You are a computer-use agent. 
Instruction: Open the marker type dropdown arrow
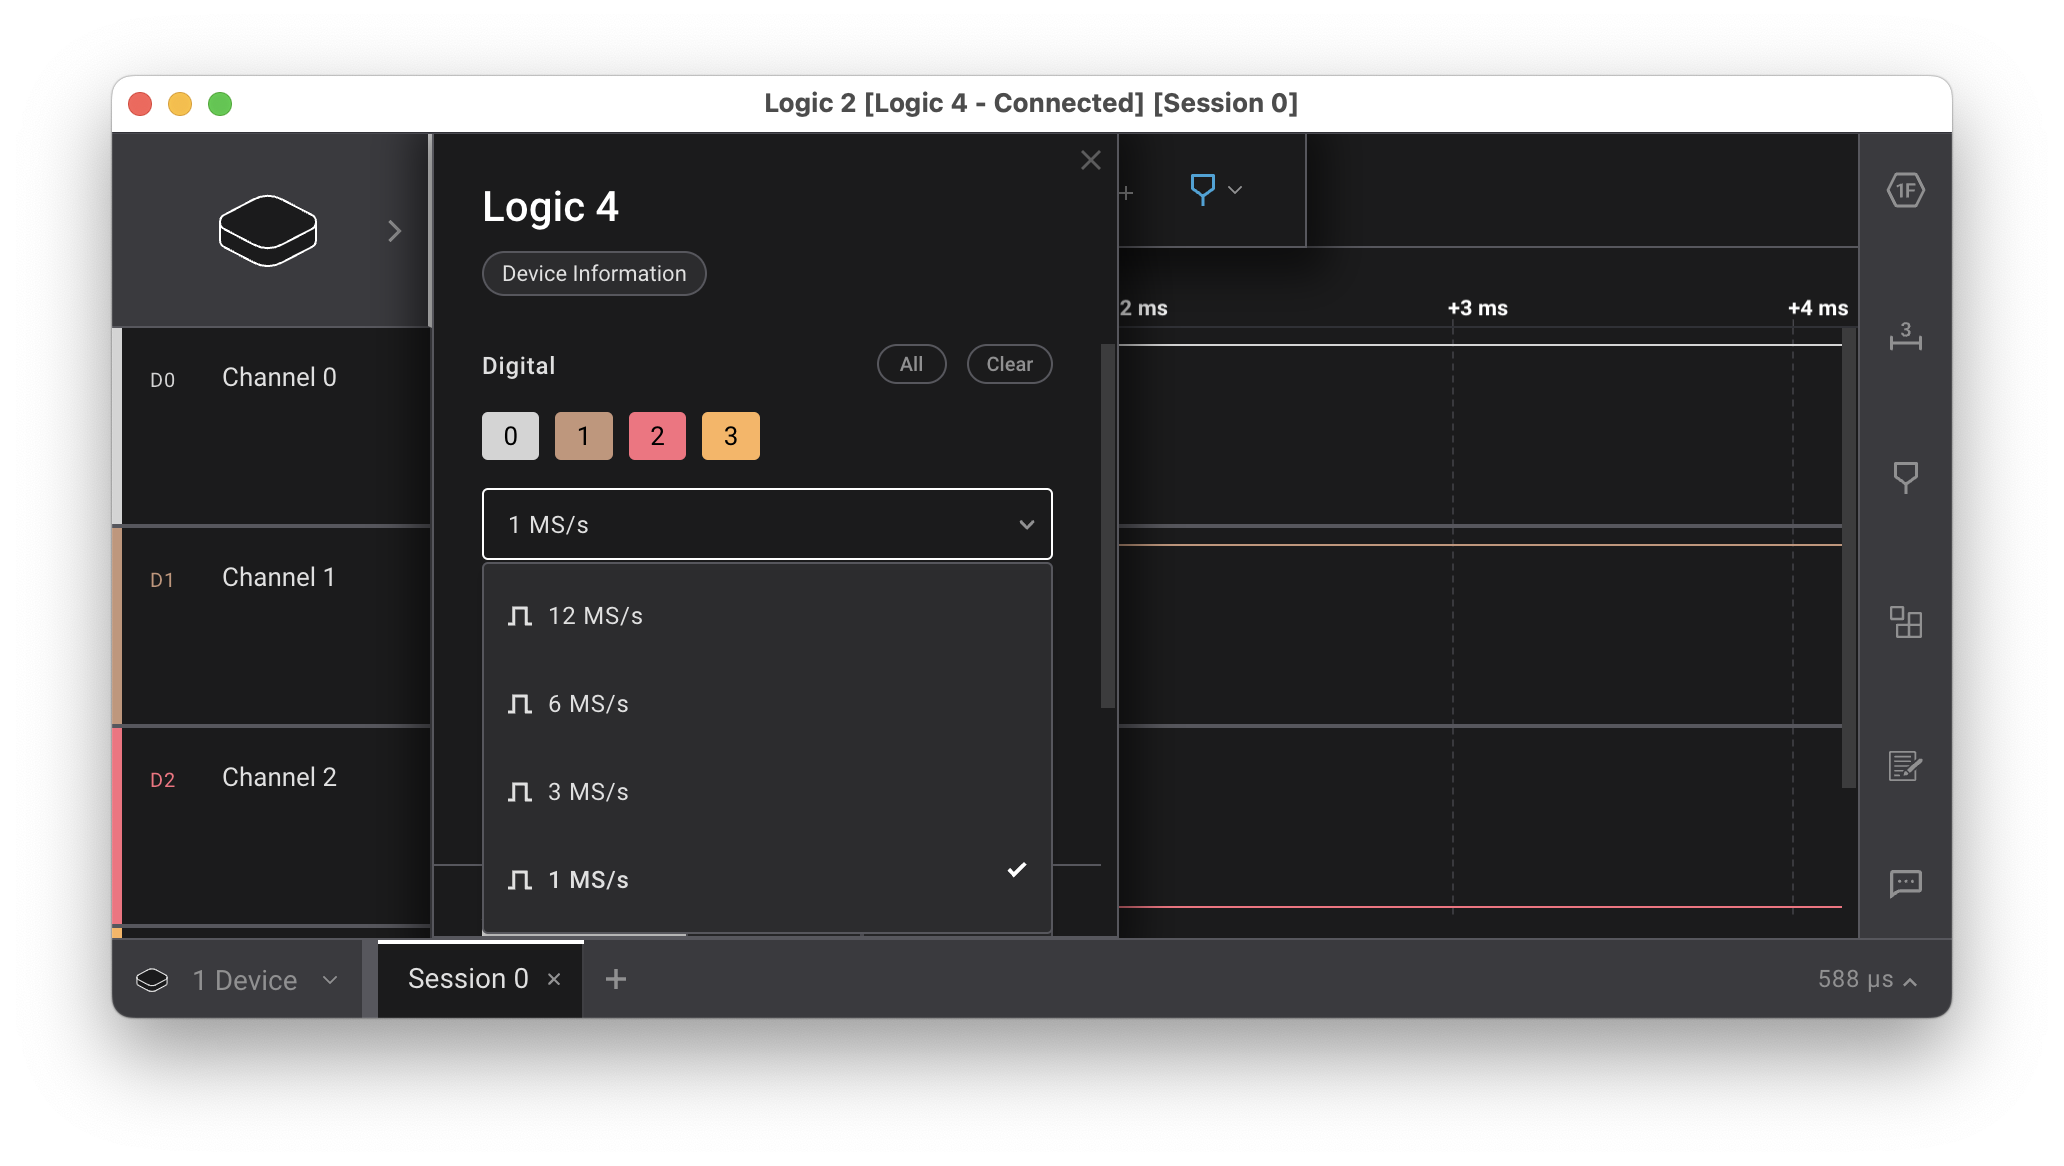(x=1235, y=190)
